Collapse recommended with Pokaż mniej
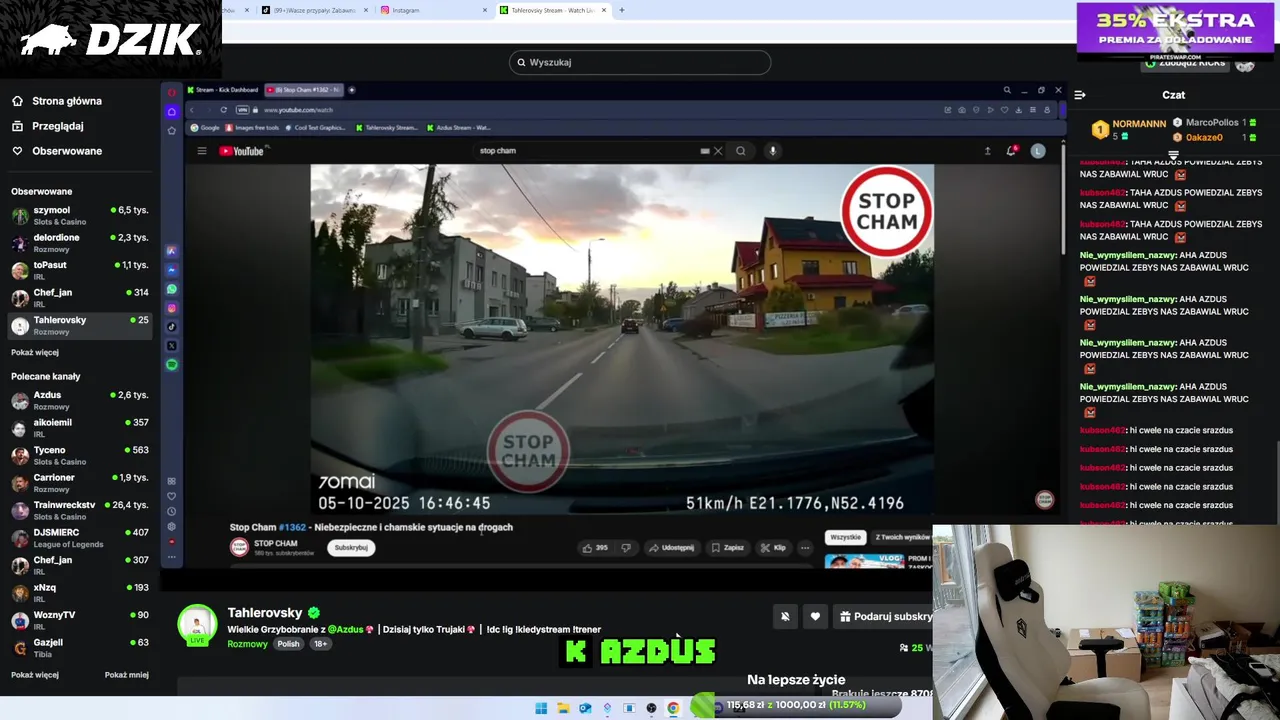 127,675
